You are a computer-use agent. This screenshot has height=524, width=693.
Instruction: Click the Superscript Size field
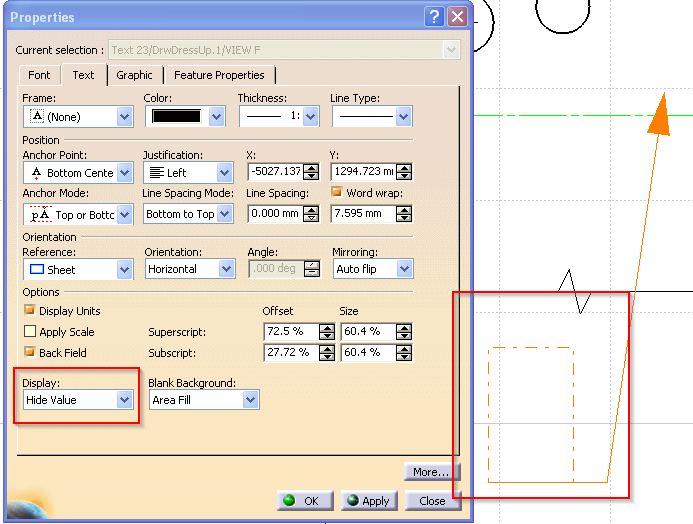point(369,331)
